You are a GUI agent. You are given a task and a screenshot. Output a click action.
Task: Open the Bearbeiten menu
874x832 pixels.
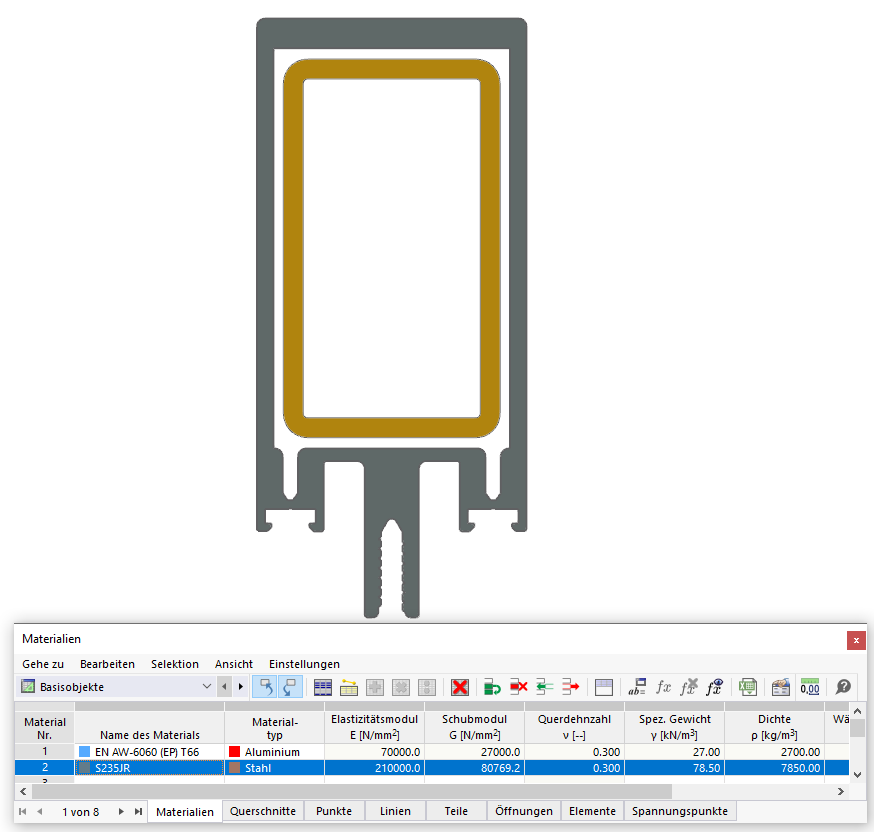click(107, 664)
